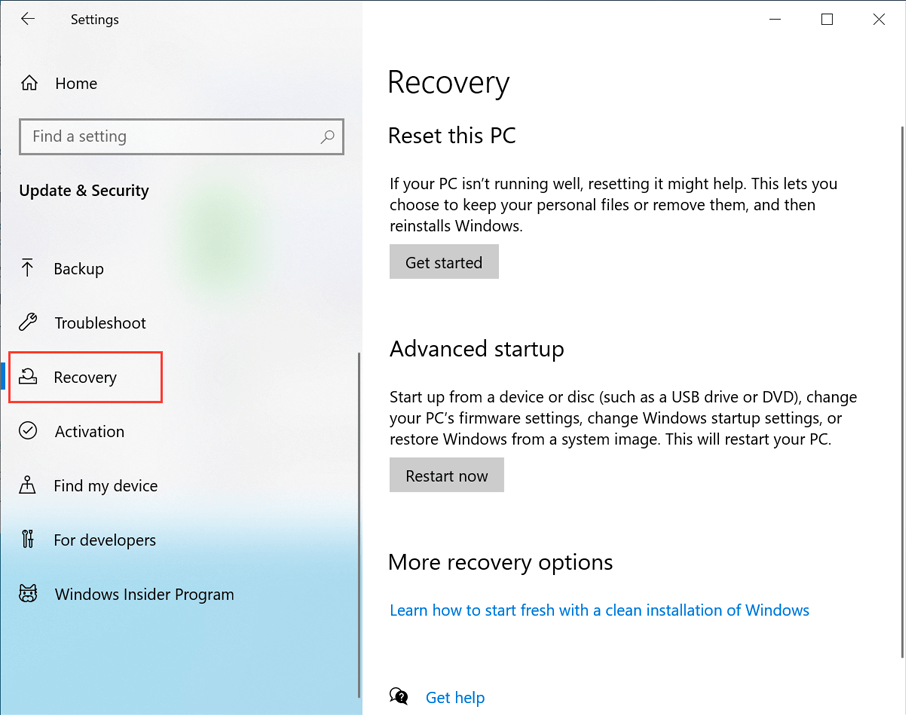
Task: Select Recovery in the sidebar
Action: pos(86,377)
